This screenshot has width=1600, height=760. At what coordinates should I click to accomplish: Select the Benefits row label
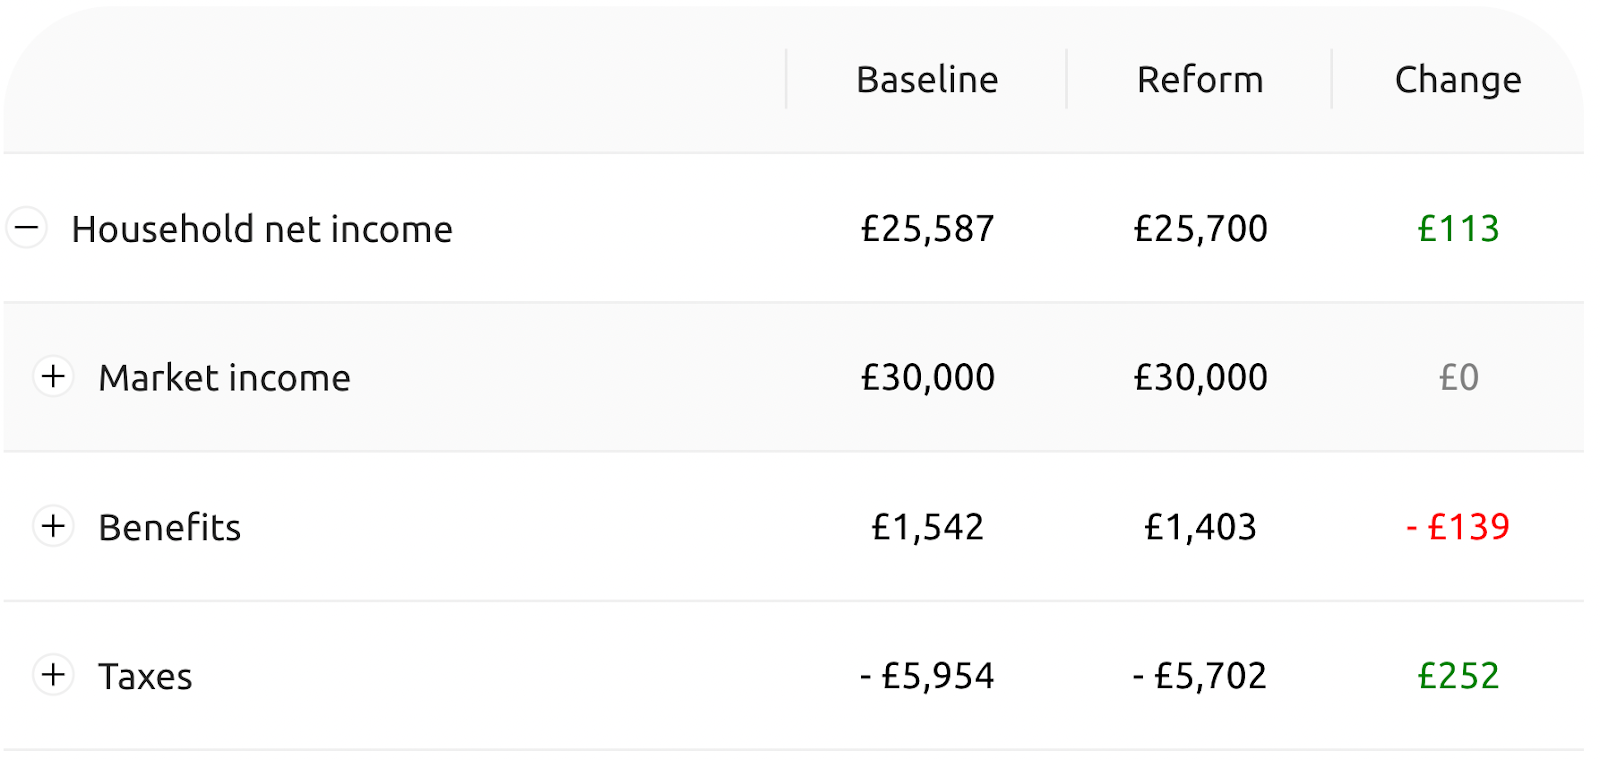pyautogui.click(x=170, y=527)
